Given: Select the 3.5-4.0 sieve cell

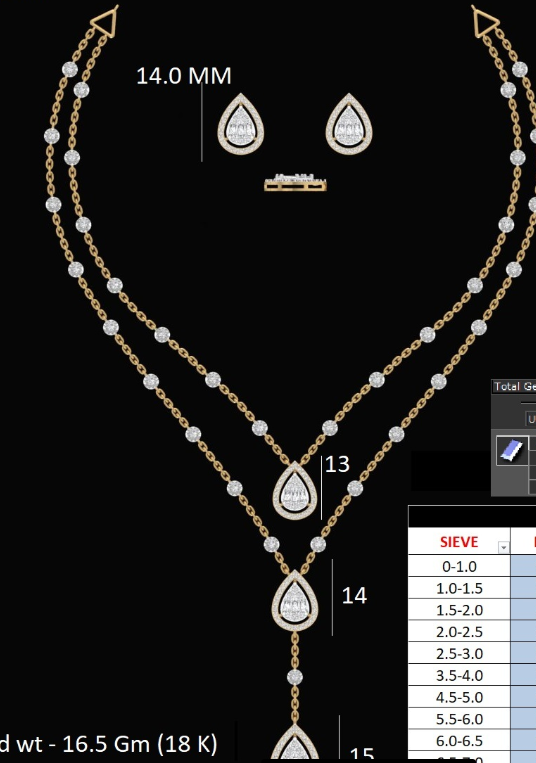Looking at the screenshot, I should 459,675.
